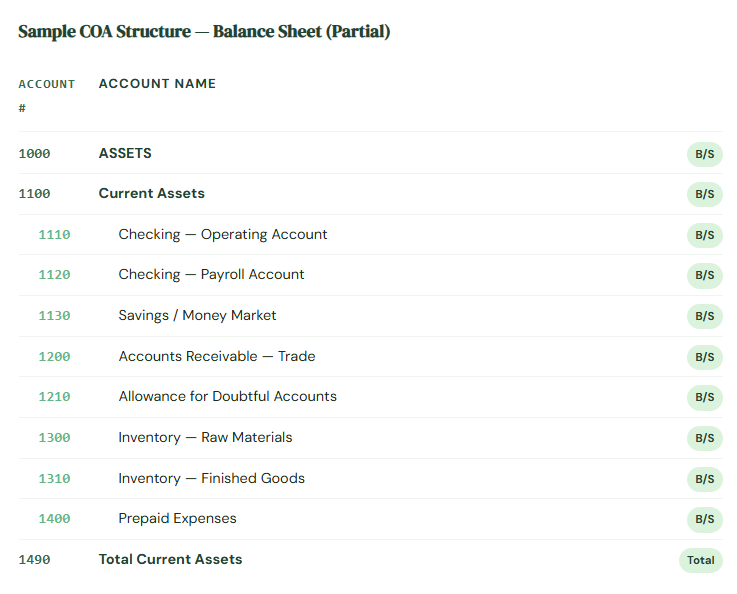Select Inventory — Finished Goods entry
Image resolution: width=737 pixels, height=594 pixels.
pos(211,479)
